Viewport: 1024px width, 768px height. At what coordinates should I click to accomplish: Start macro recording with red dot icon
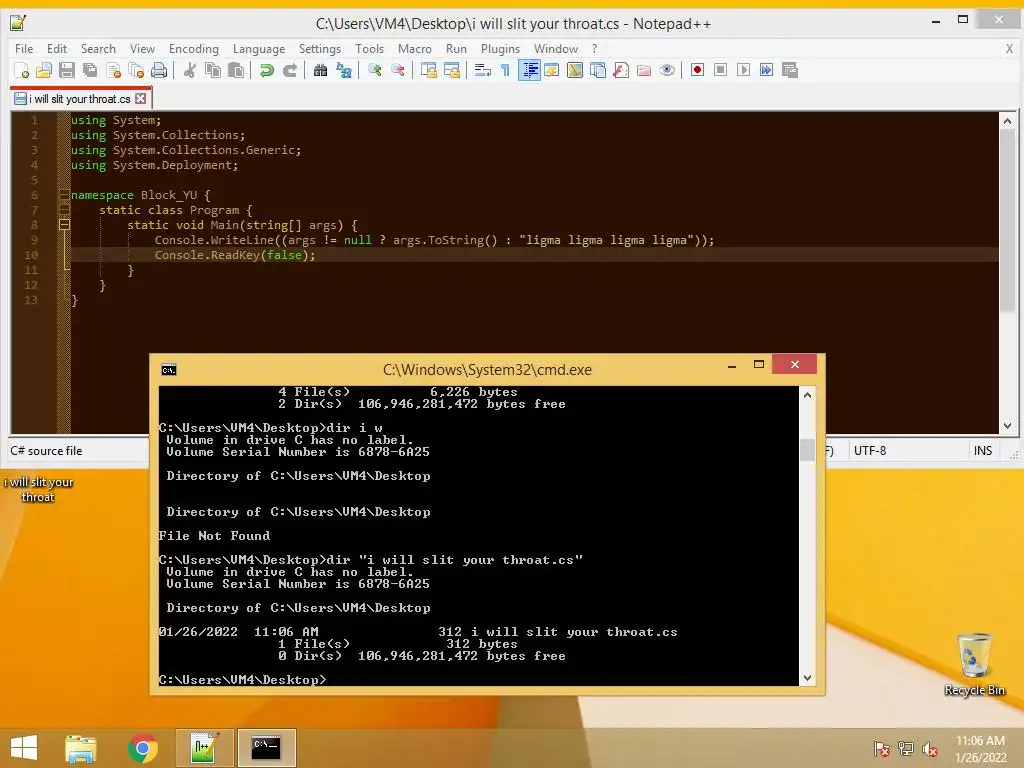coord(697,70)
